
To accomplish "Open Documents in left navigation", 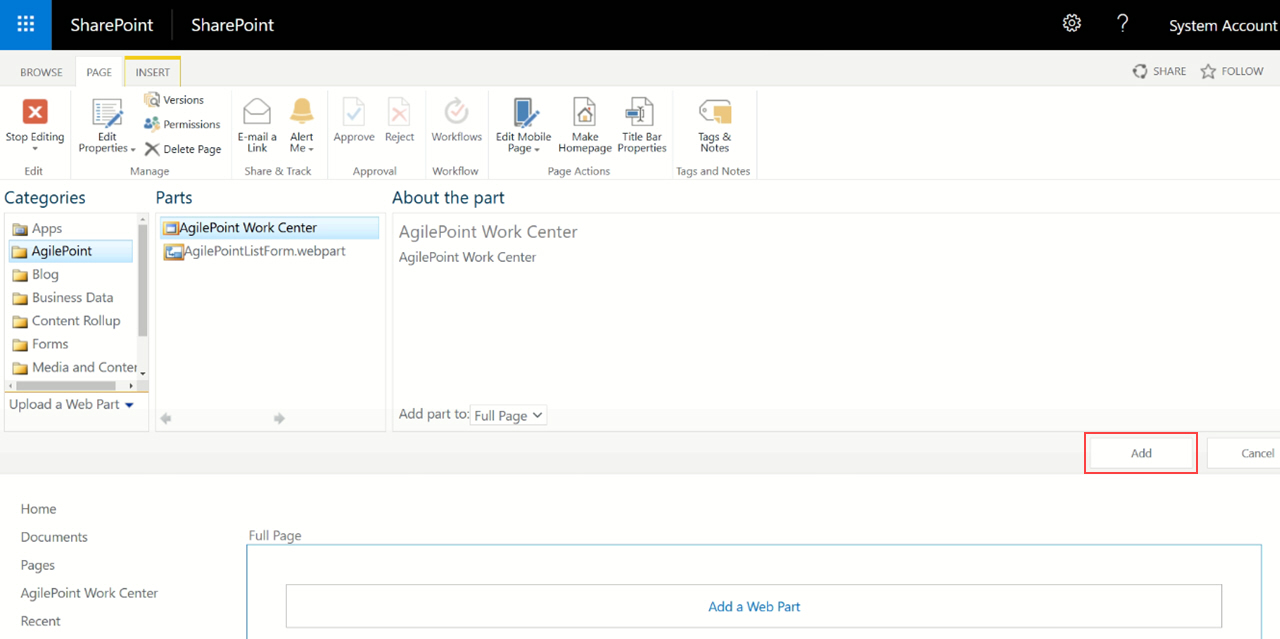I will 54,537.
